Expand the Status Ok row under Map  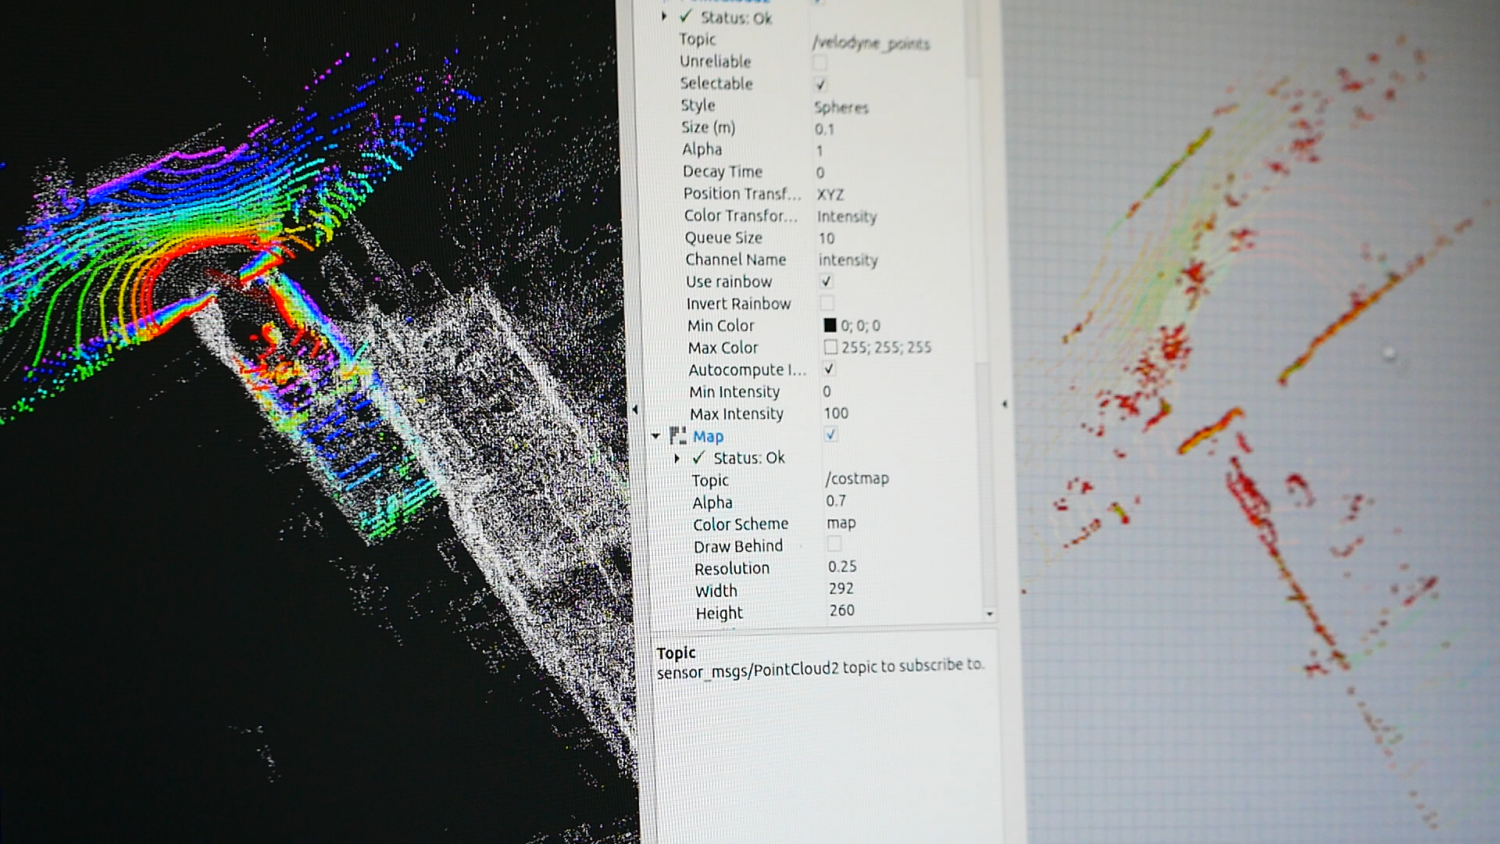point(677,458)
